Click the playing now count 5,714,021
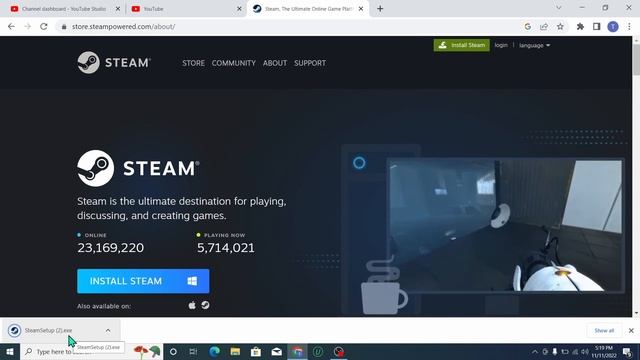Screen dimensions: 640x360 (226, 248)
